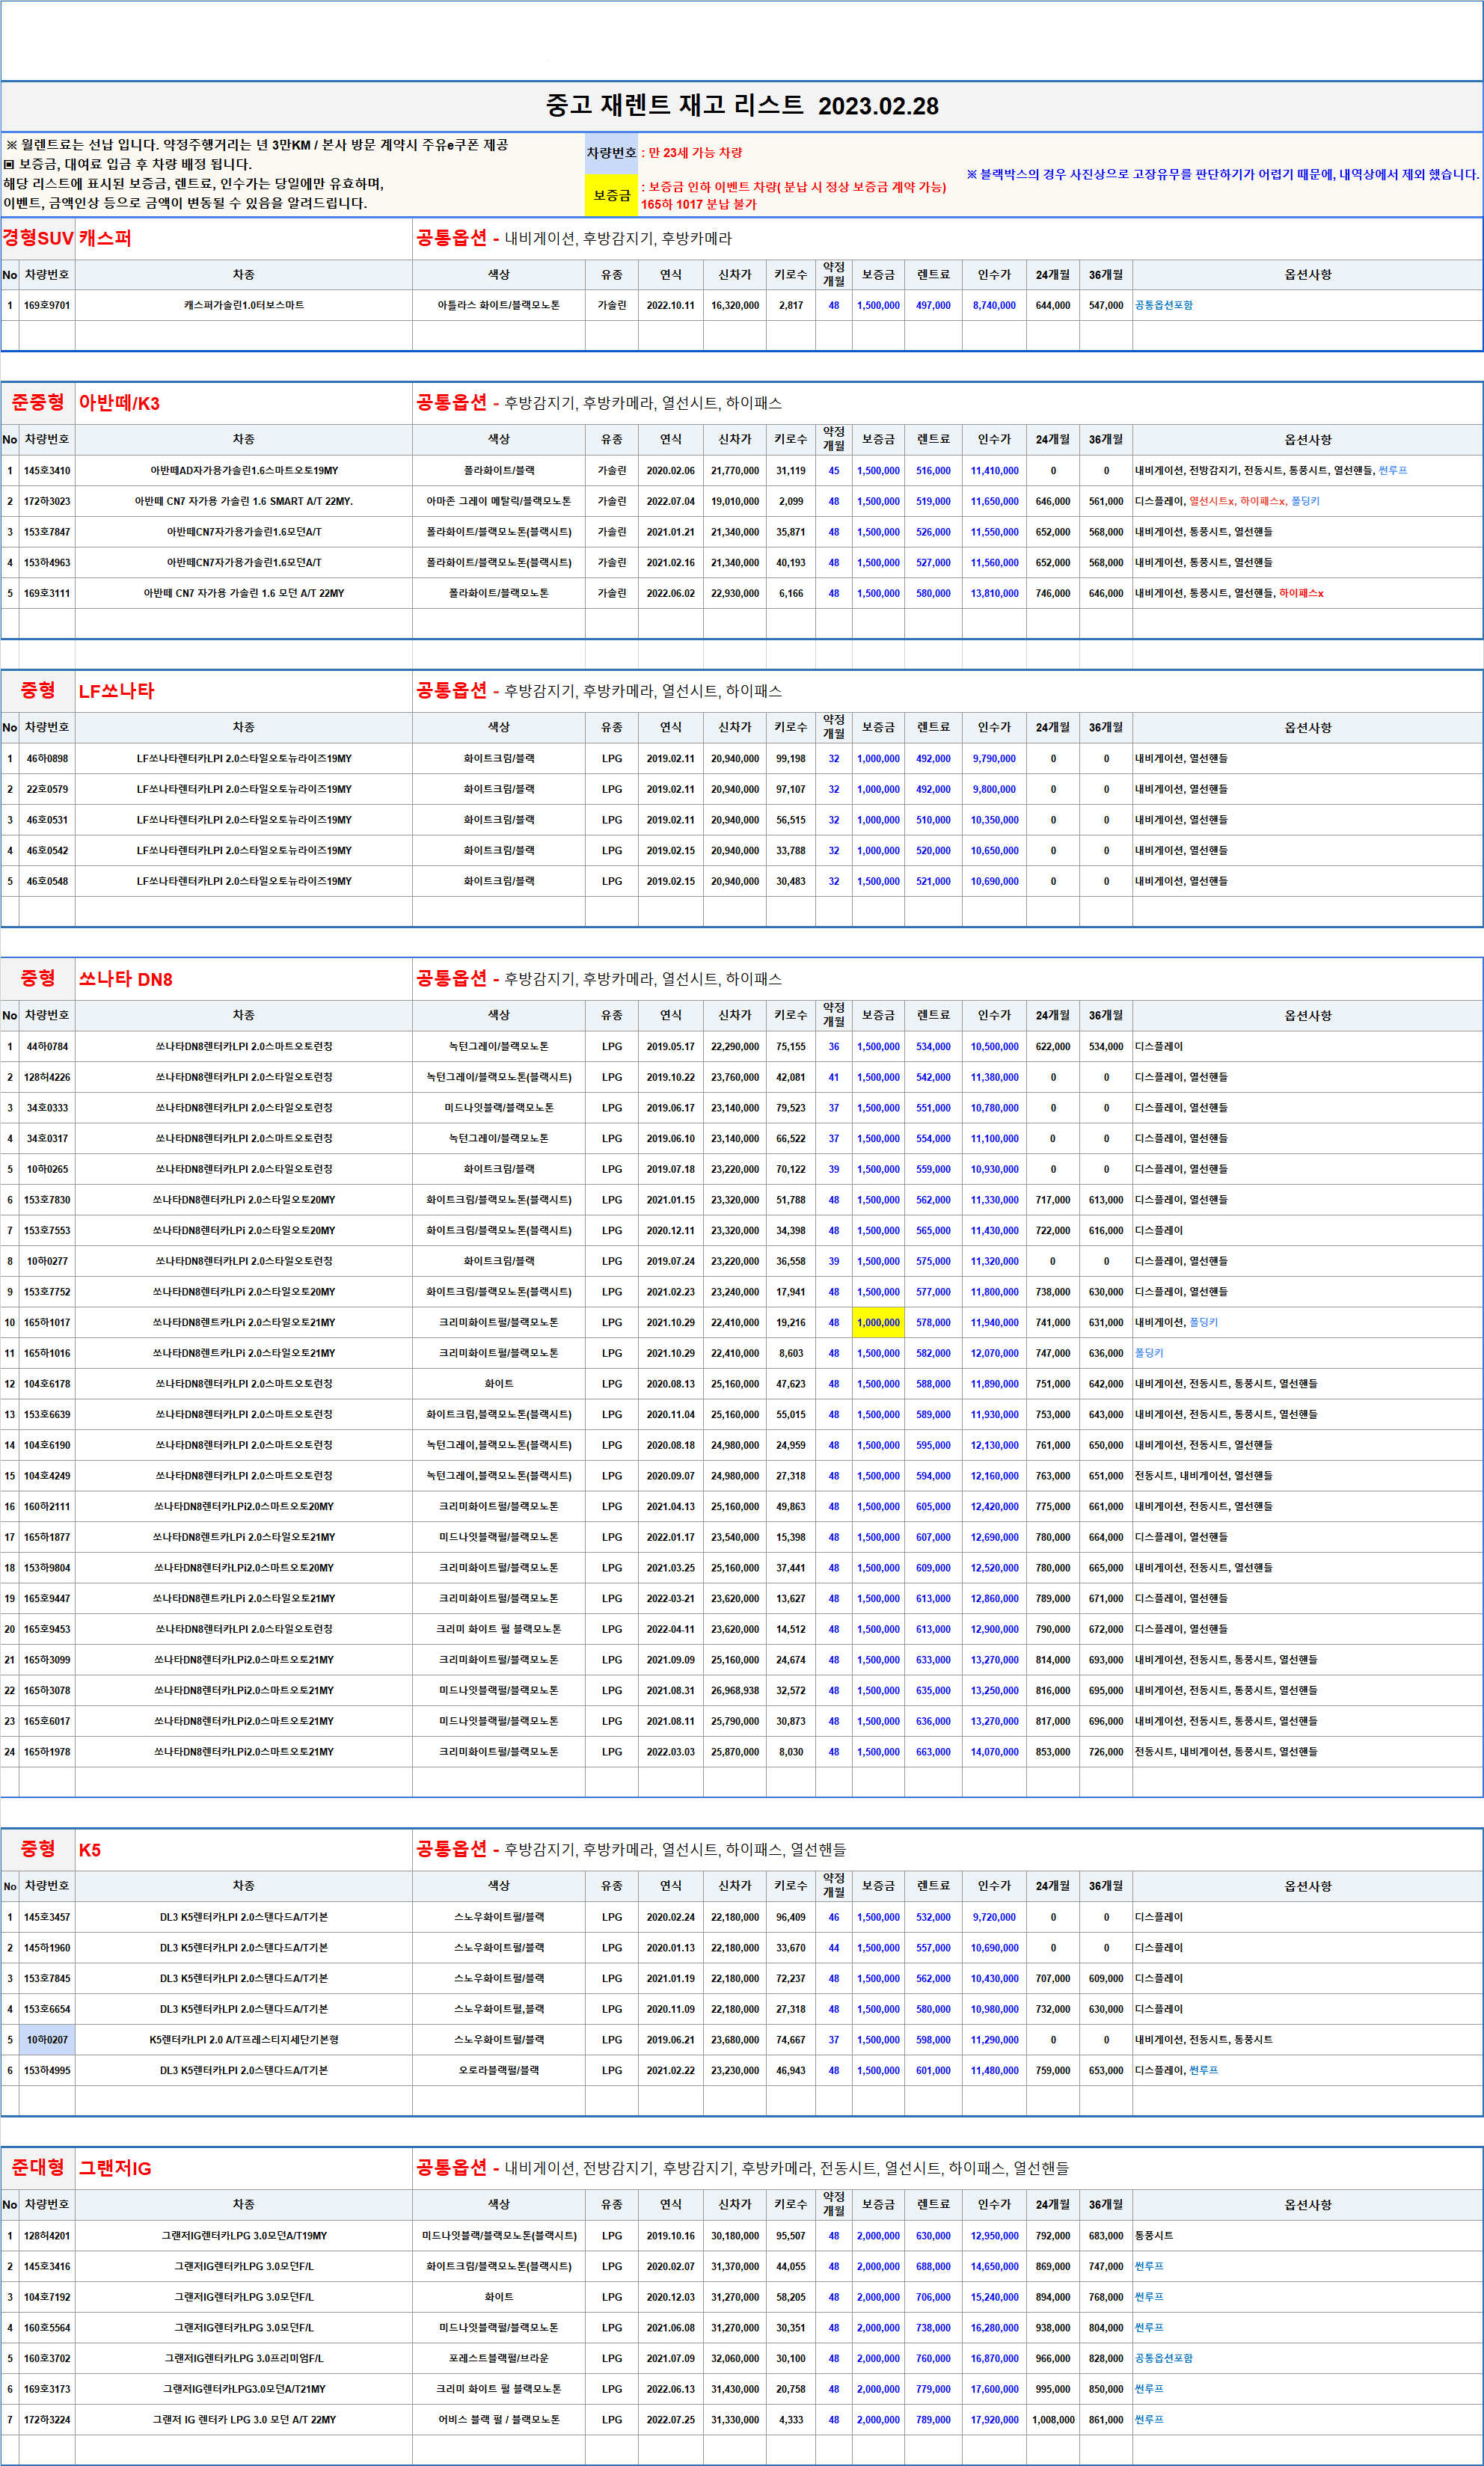Select vehicle number 145호3410
The width and height of the screenshot is (1484, 2466).
click(x=47, y=470)
